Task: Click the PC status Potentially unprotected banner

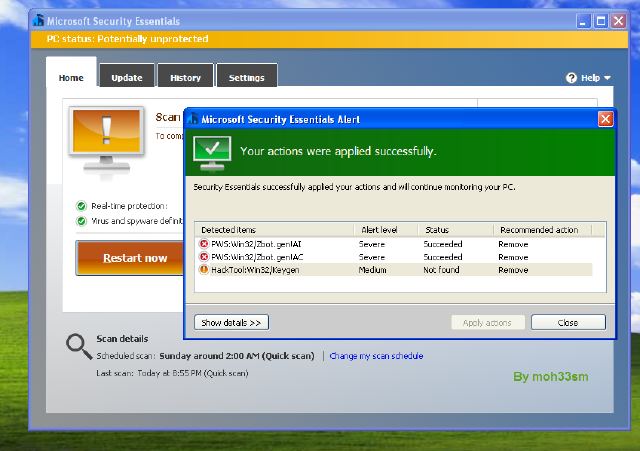Action: click(329, 39)
